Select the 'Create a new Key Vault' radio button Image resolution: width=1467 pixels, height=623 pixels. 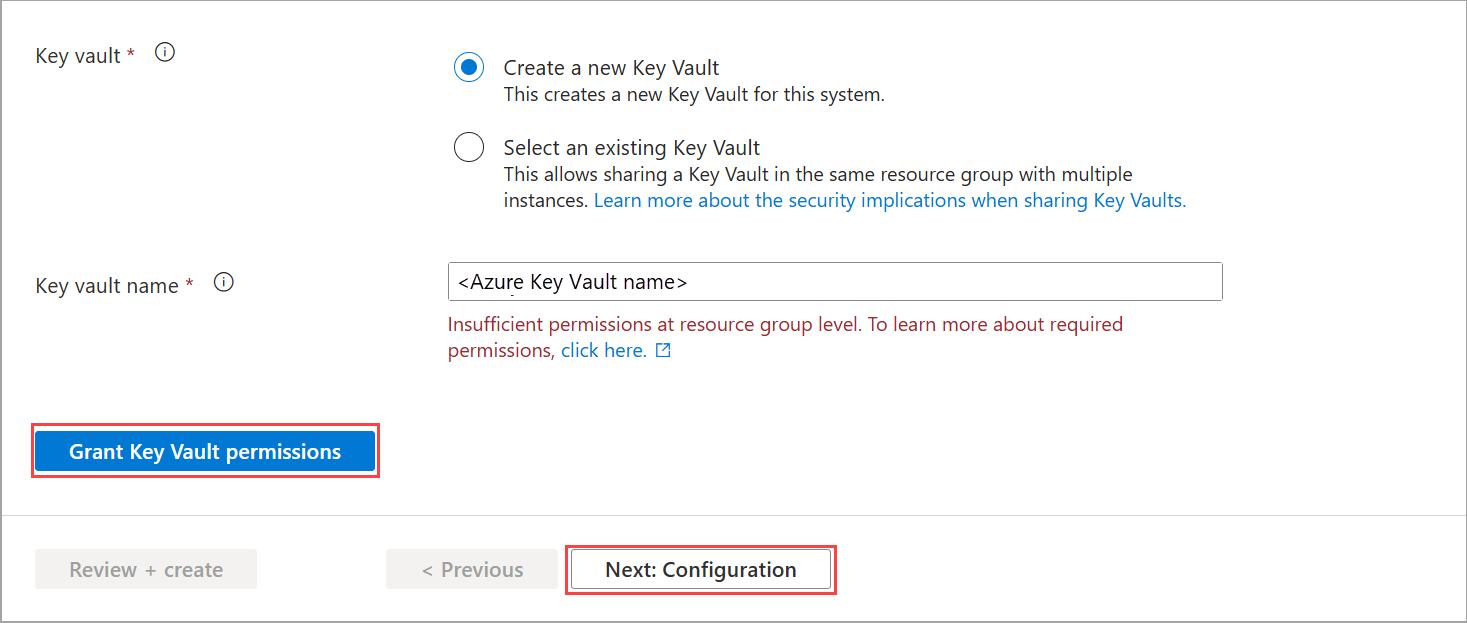(468, 68)
